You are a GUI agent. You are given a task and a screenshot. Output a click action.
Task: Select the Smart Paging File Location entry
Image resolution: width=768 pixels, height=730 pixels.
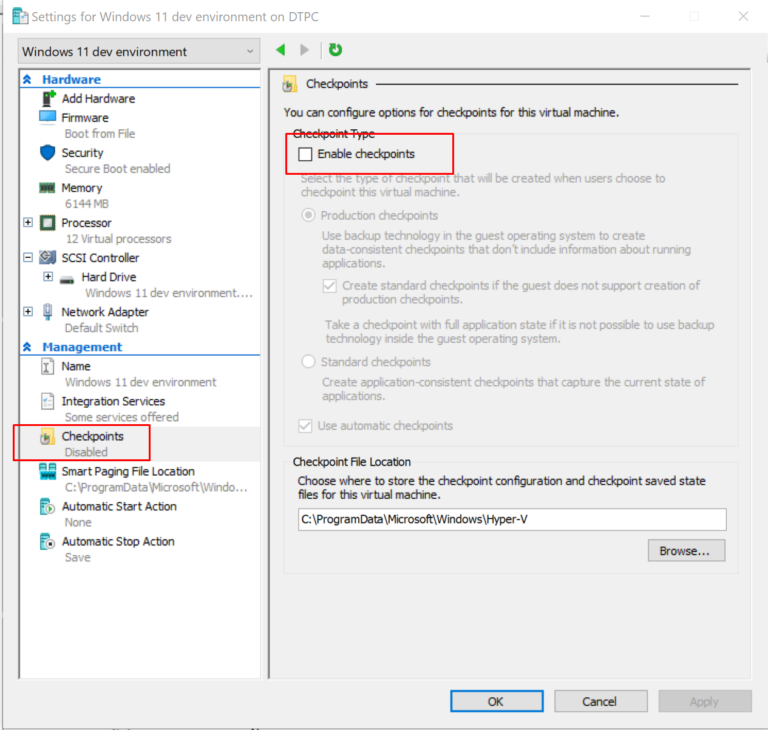(x=128, y=471)
